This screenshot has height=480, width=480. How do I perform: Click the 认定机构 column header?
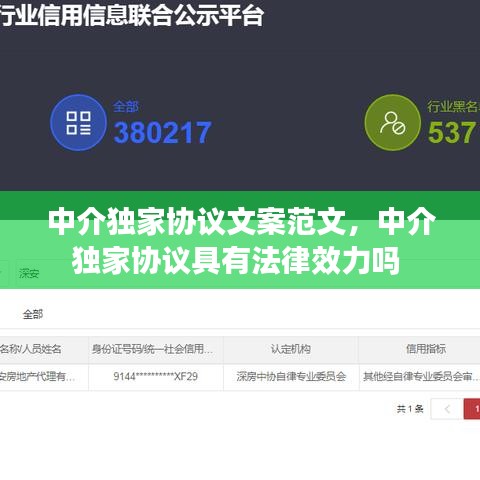(x=291, y=349)
